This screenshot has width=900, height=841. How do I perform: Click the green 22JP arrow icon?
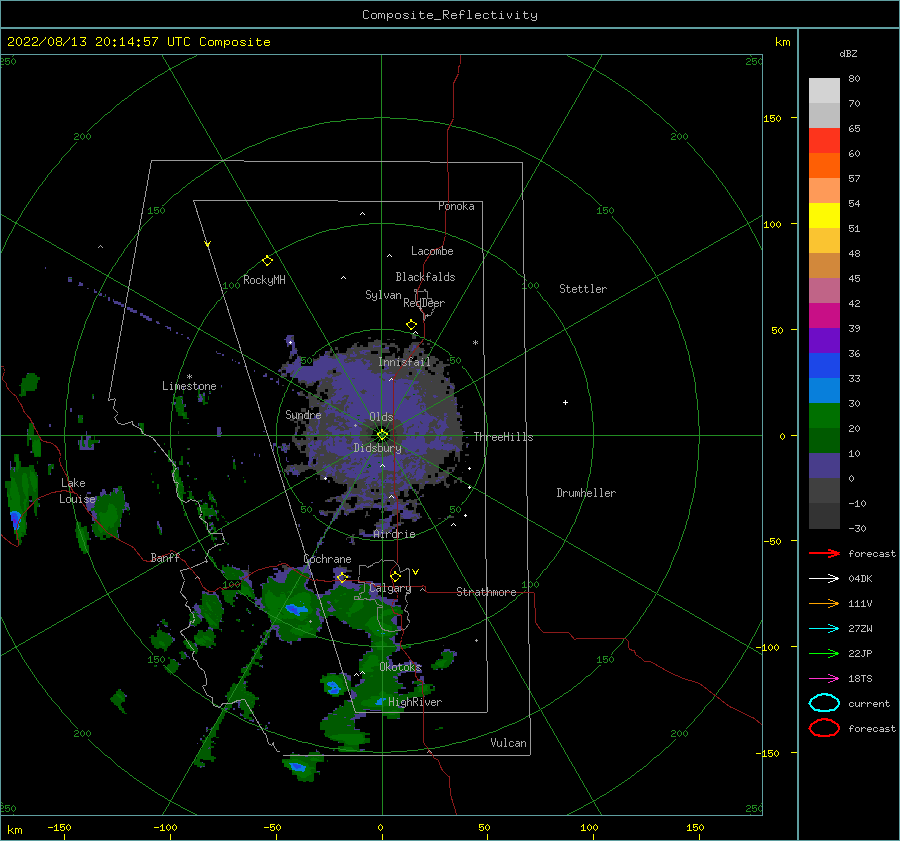pos(824,653)
